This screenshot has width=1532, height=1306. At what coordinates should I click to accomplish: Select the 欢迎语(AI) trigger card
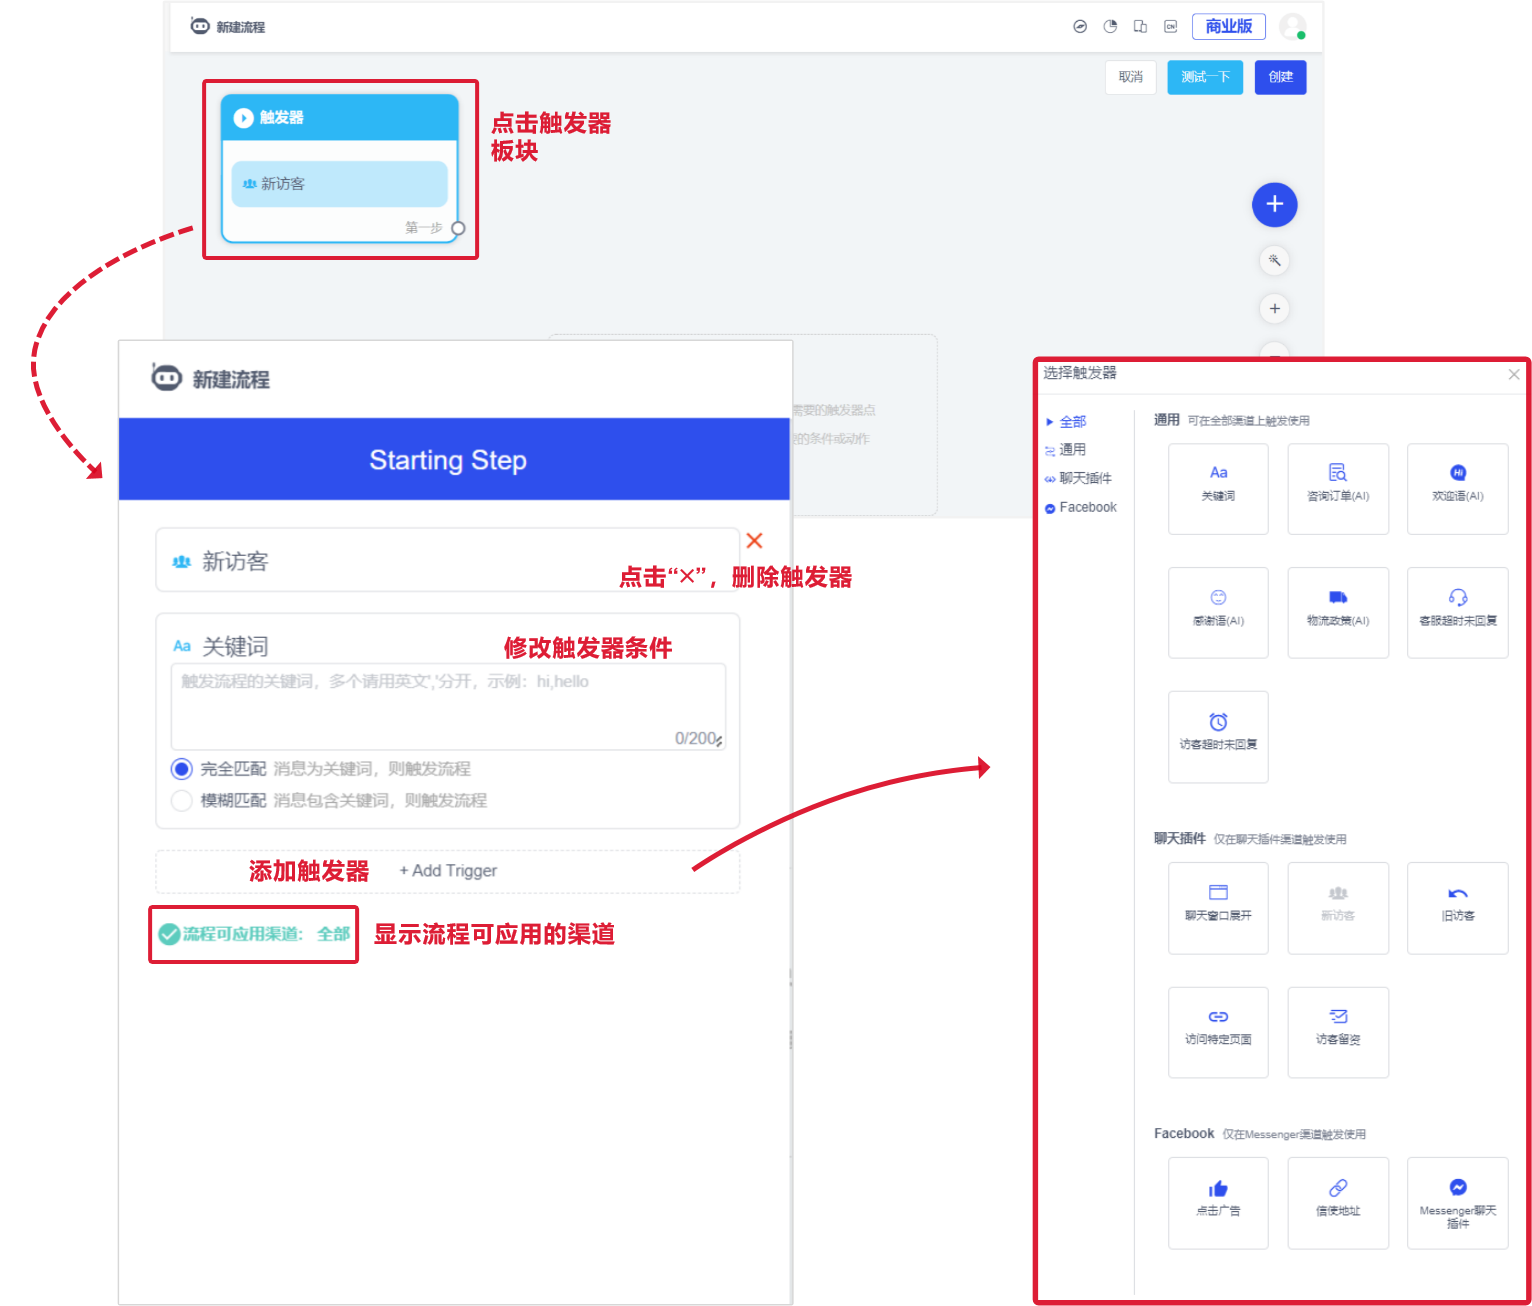pyautogui.click(x=1458, y=489)
